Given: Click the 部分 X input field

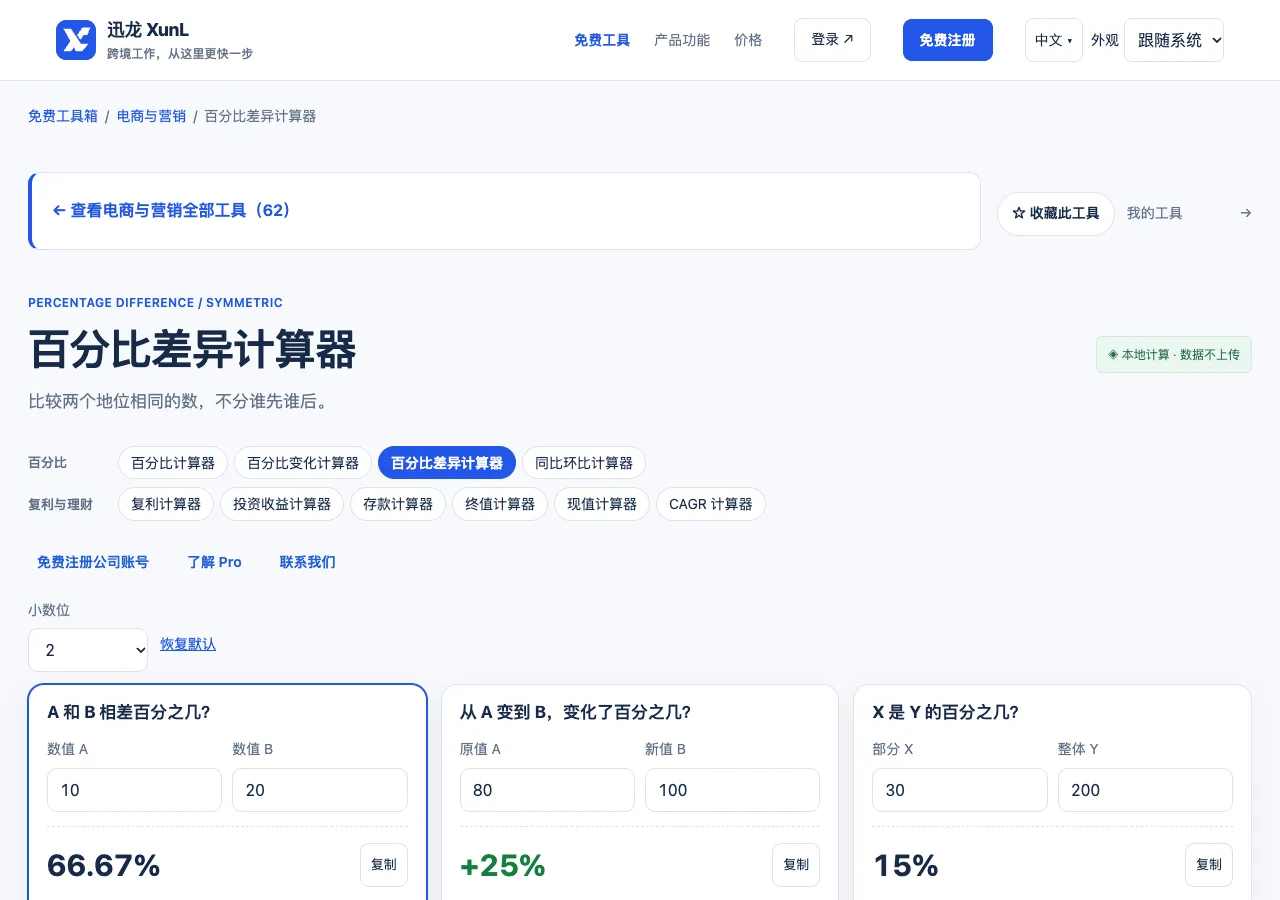Looking at the screenshot, I should (x=960, y=790).
